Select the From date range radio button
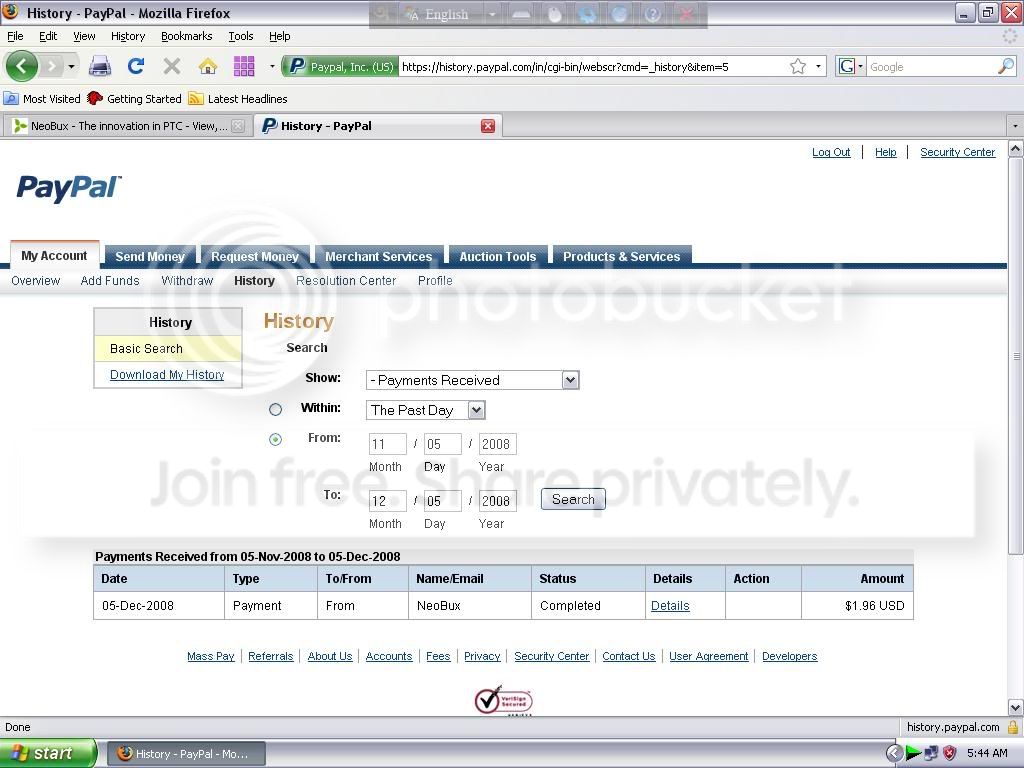Image resolution: width=1024 pixels, height=768 pixels. click(276, 440)
